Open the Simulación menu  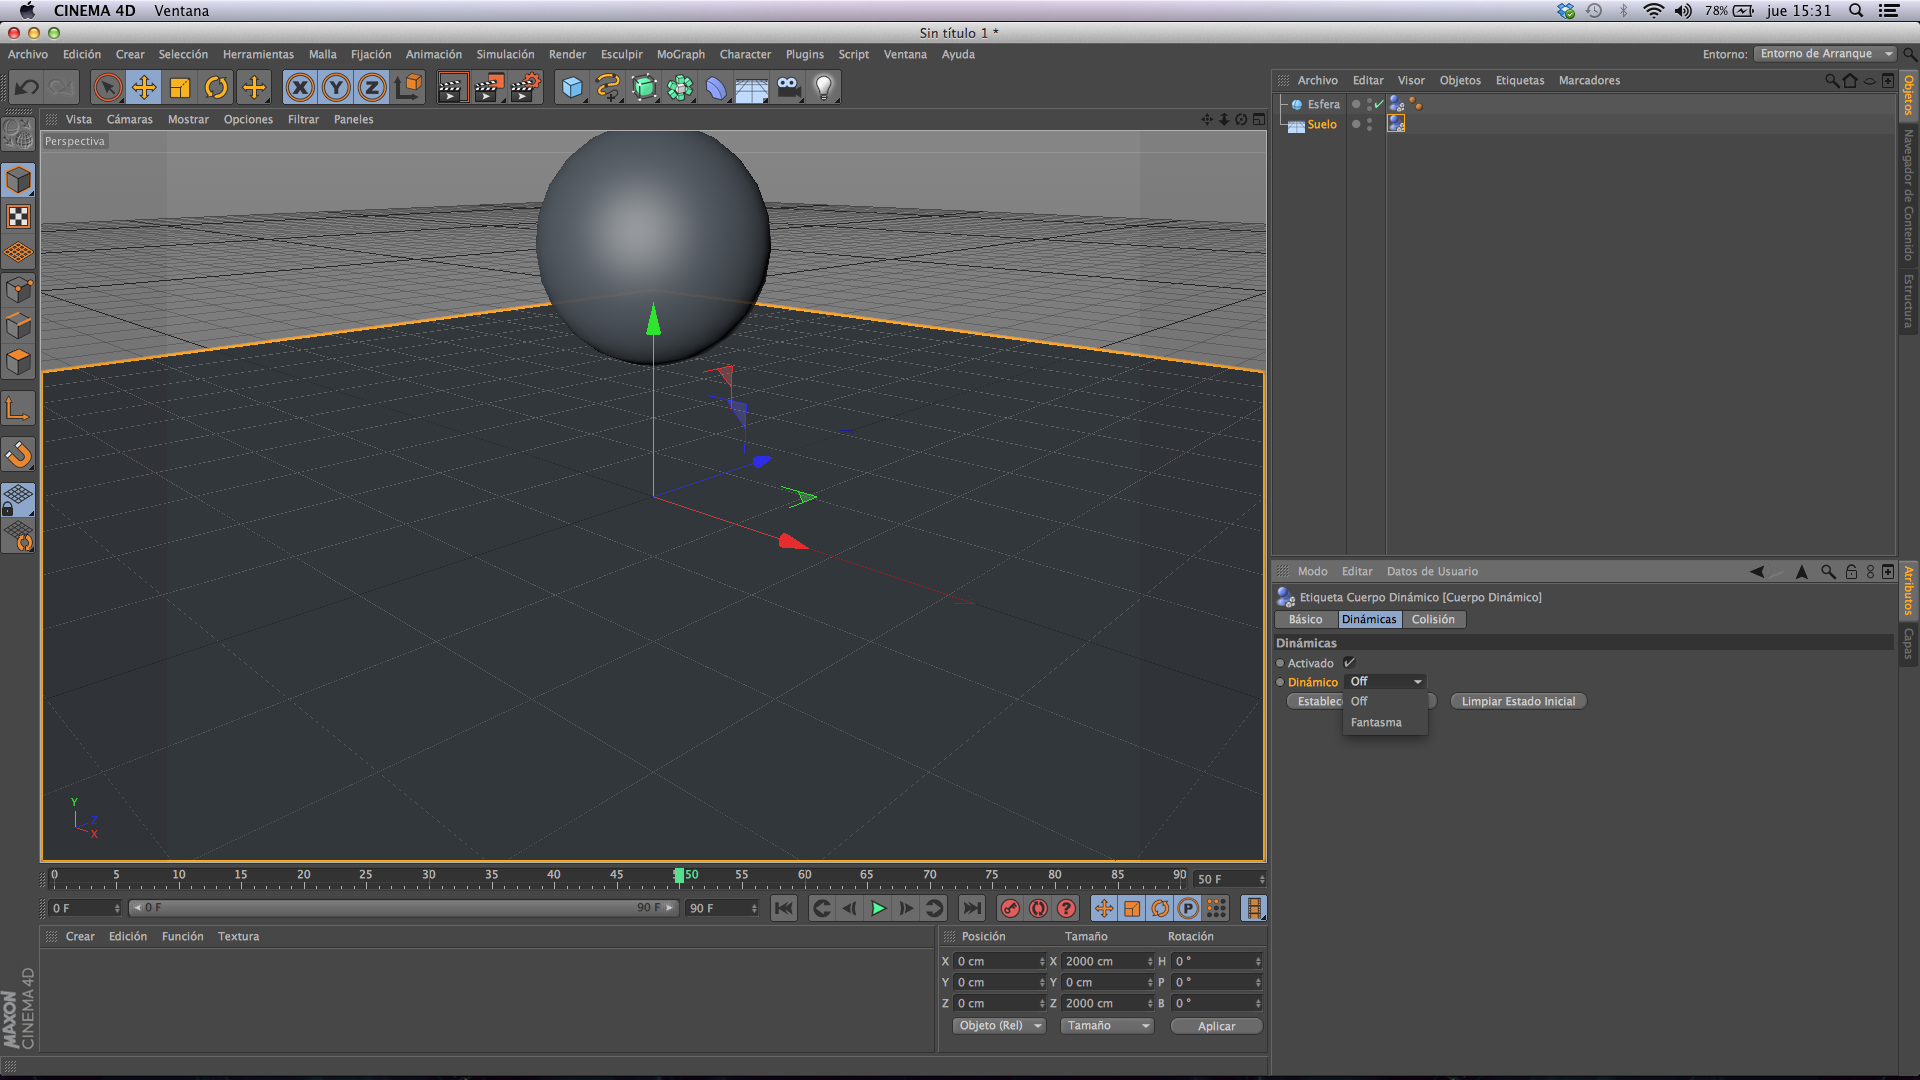[x=505, y=55]
